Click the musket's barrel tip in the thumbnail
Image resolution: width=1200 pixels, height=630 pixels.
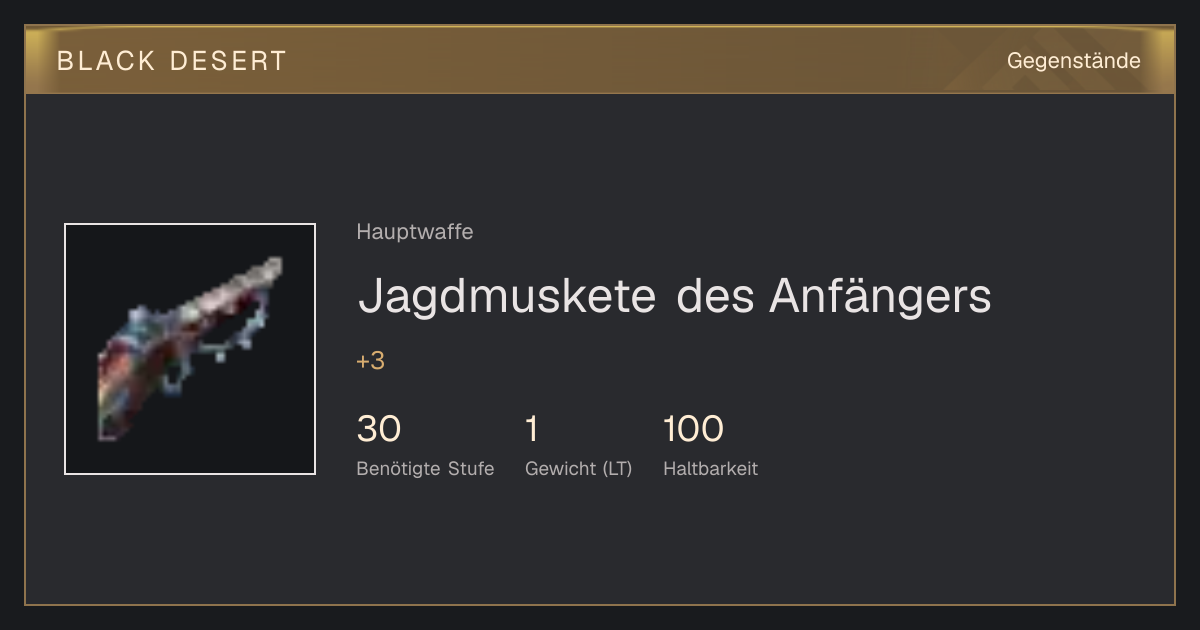pos(271,268)
